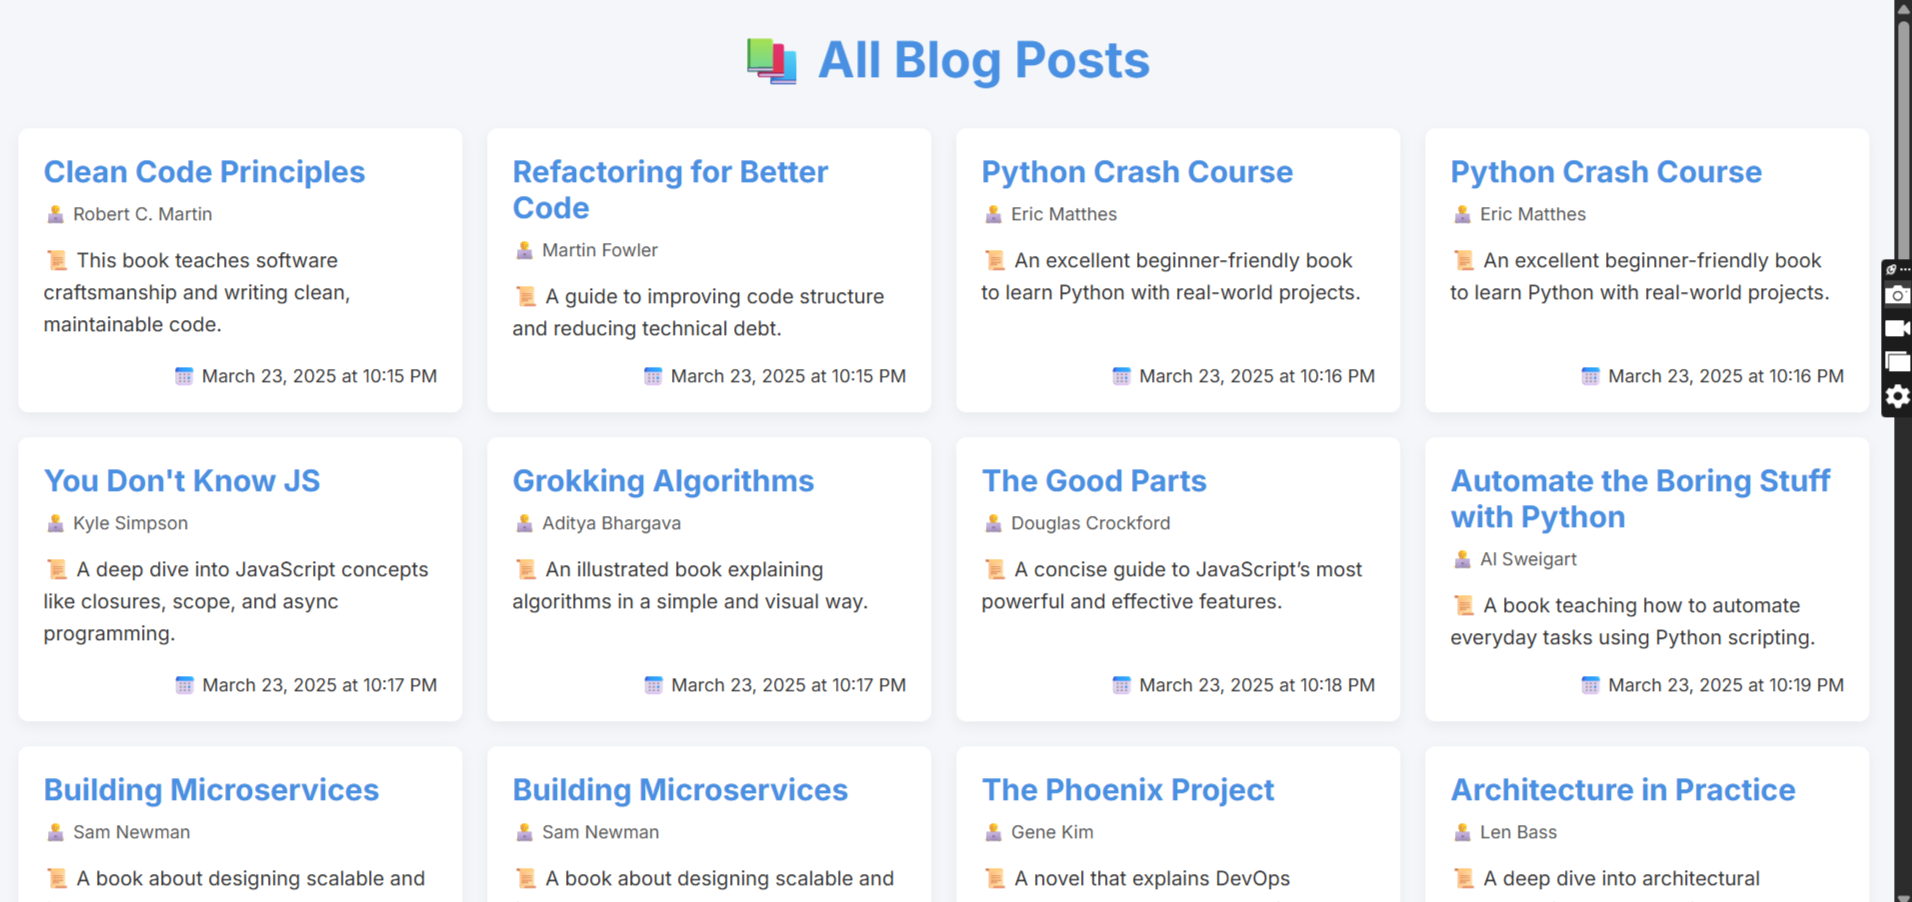This screenshot has height=902, width=1912.
Task: Open the Architecture in Practice post
Action: click(x=1622, y=790)
